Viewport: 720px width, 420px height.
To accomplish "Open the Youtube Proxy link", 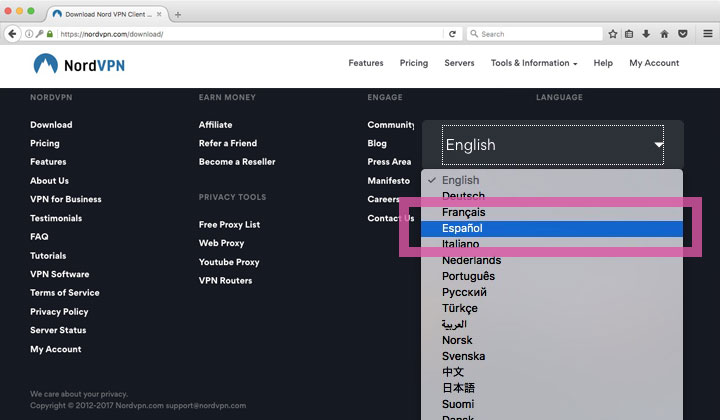I will coord(229,262).
